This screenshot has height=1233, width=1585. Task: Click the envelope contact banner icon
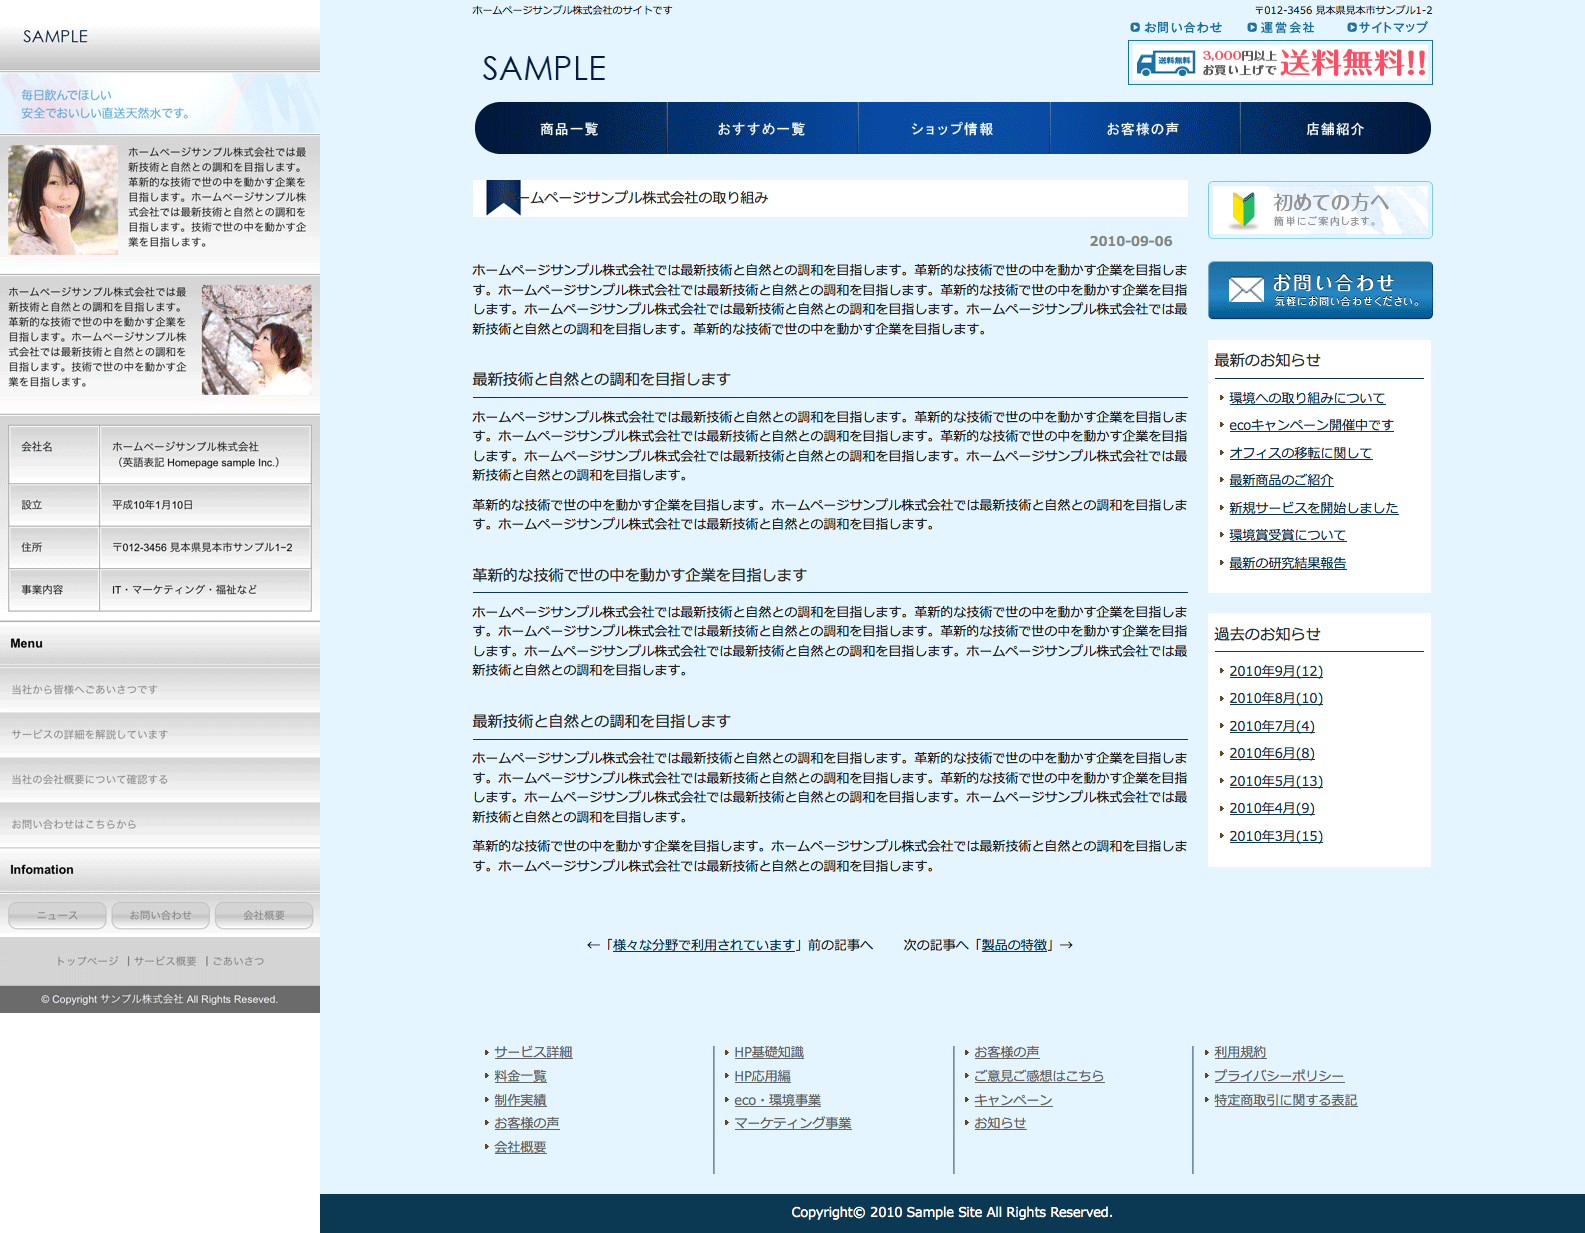(x=1245, y=290)
